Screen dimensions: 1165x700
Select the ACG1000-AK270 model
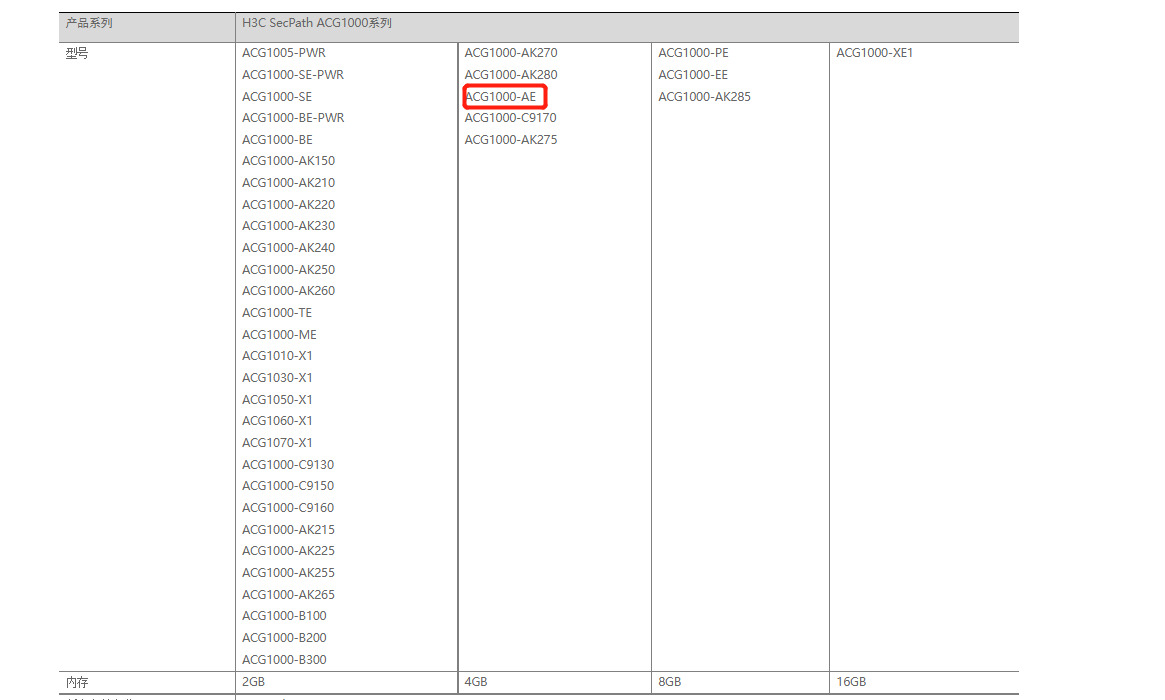click(511, 53)
